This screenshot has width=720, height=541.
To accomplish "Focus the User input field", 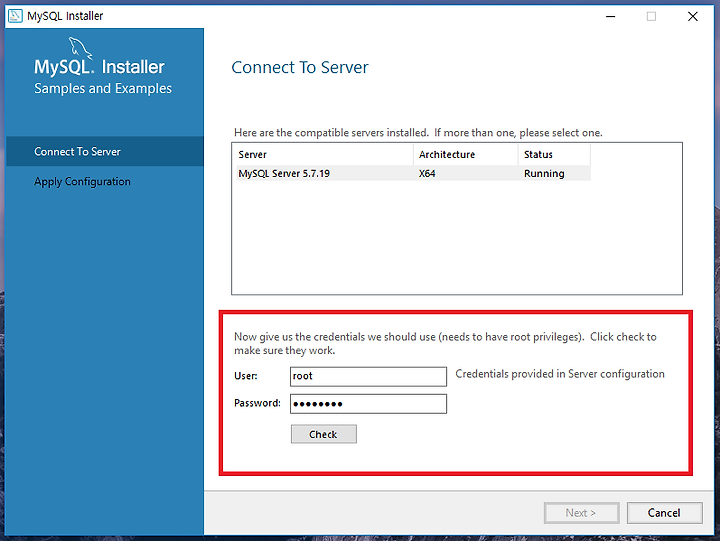I will (x=368, y=376).
